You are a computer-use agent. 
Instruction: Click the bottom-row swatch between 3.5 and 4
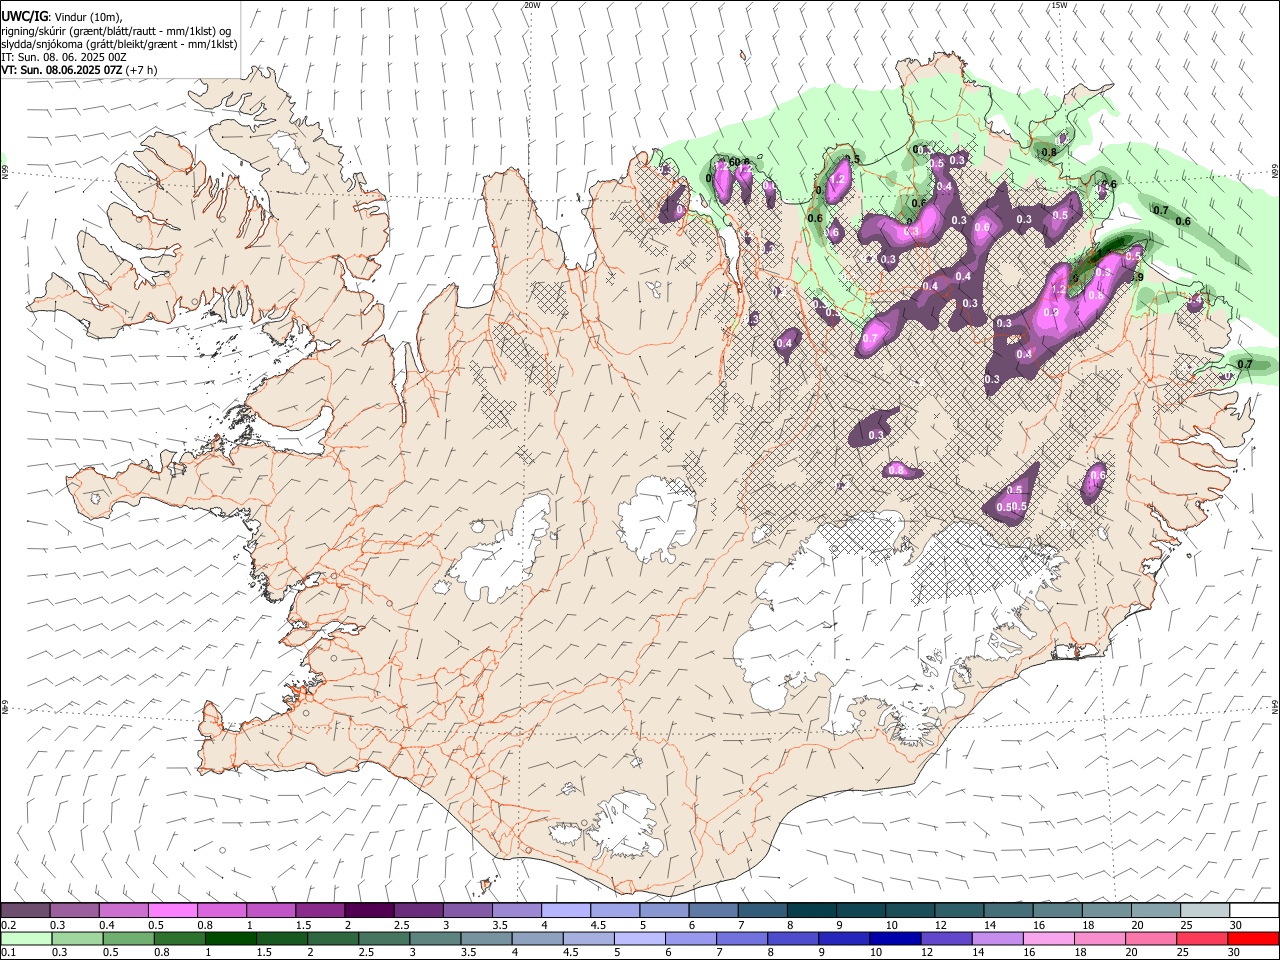[485, 939]
